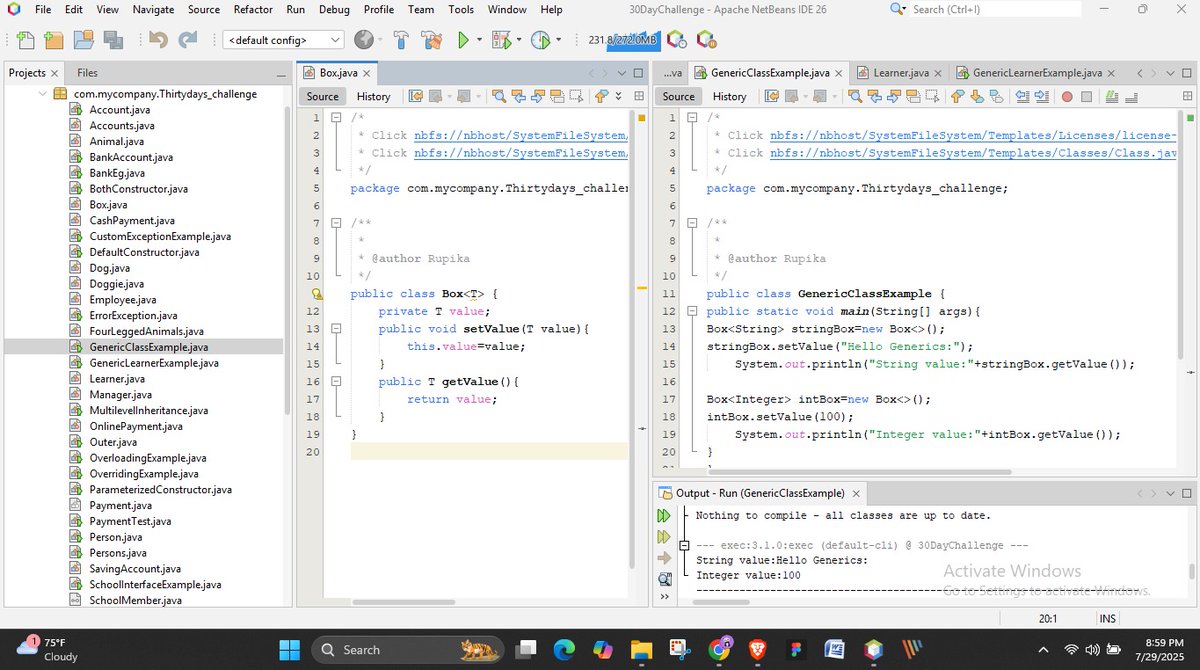Click the Save All toolbar icon
Screen dimensions: 1200x670
113,40
